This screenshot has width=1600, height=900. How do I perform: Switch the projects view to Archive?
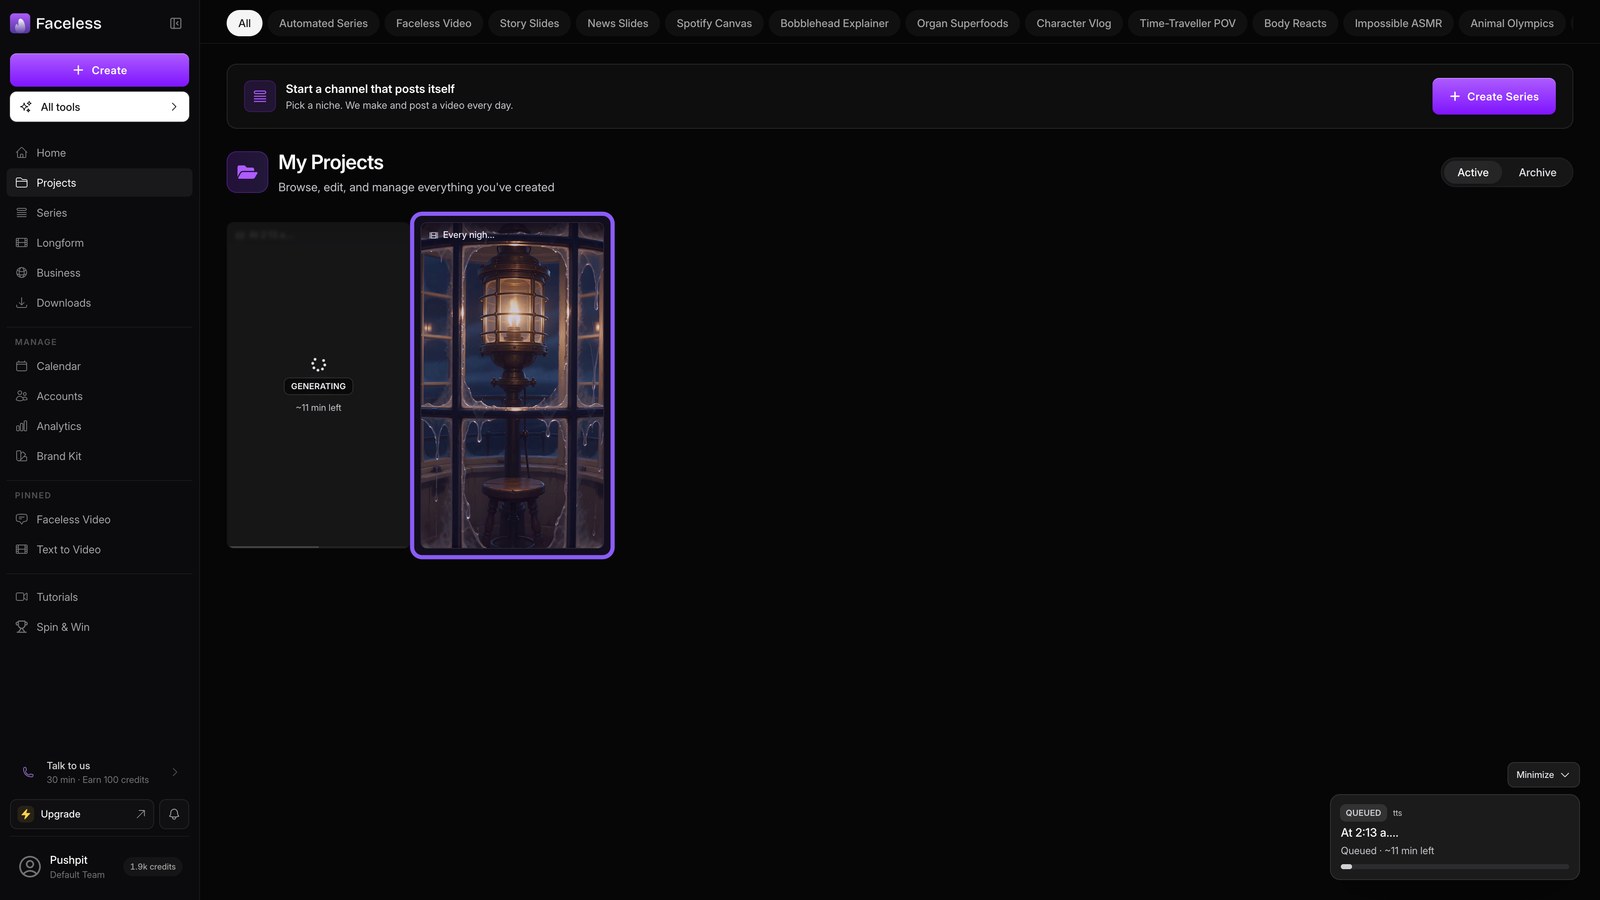coord(1537,173)
